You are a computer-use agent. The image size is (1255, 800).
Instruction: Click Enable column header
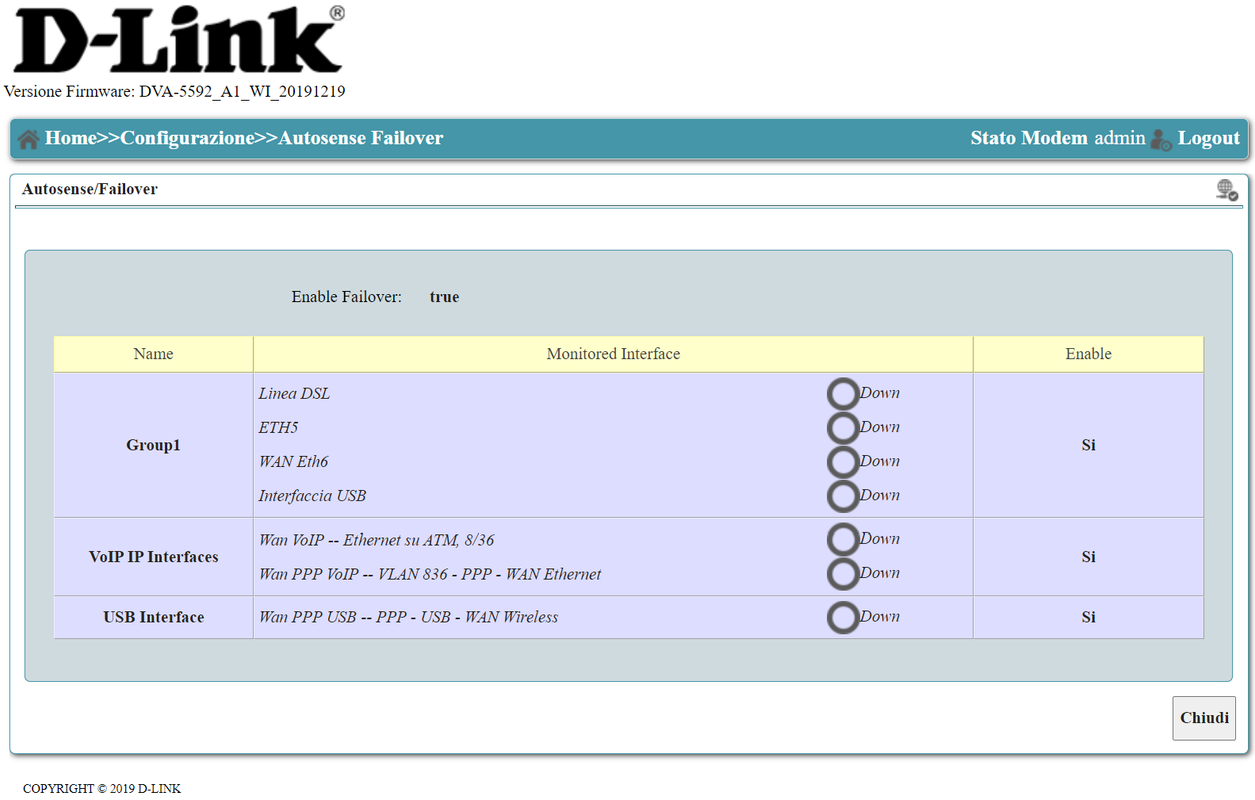click(x=1088, y=354)
